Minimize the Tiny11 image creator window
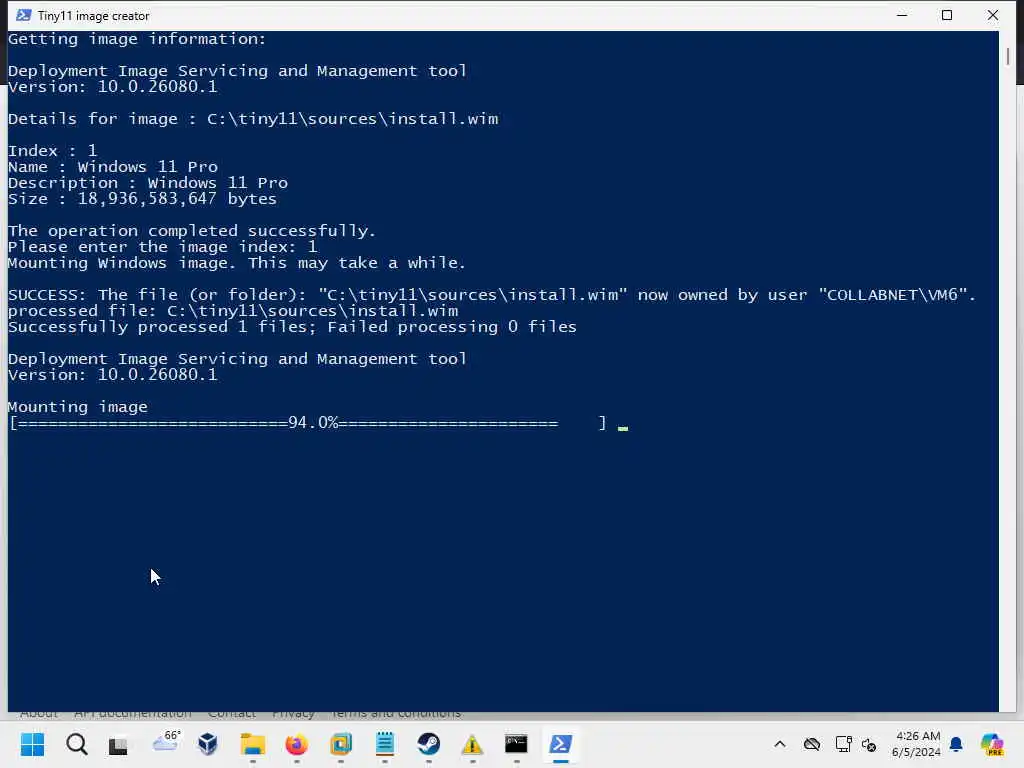 902,15
